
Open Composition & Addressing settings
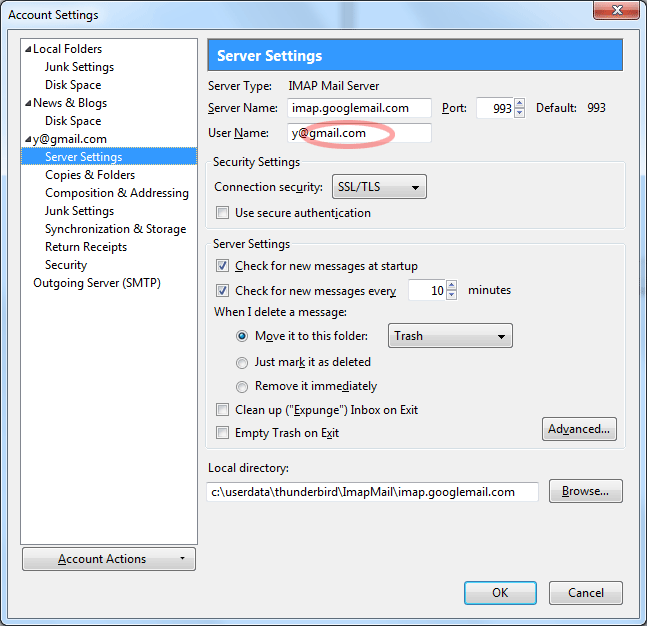117,193
